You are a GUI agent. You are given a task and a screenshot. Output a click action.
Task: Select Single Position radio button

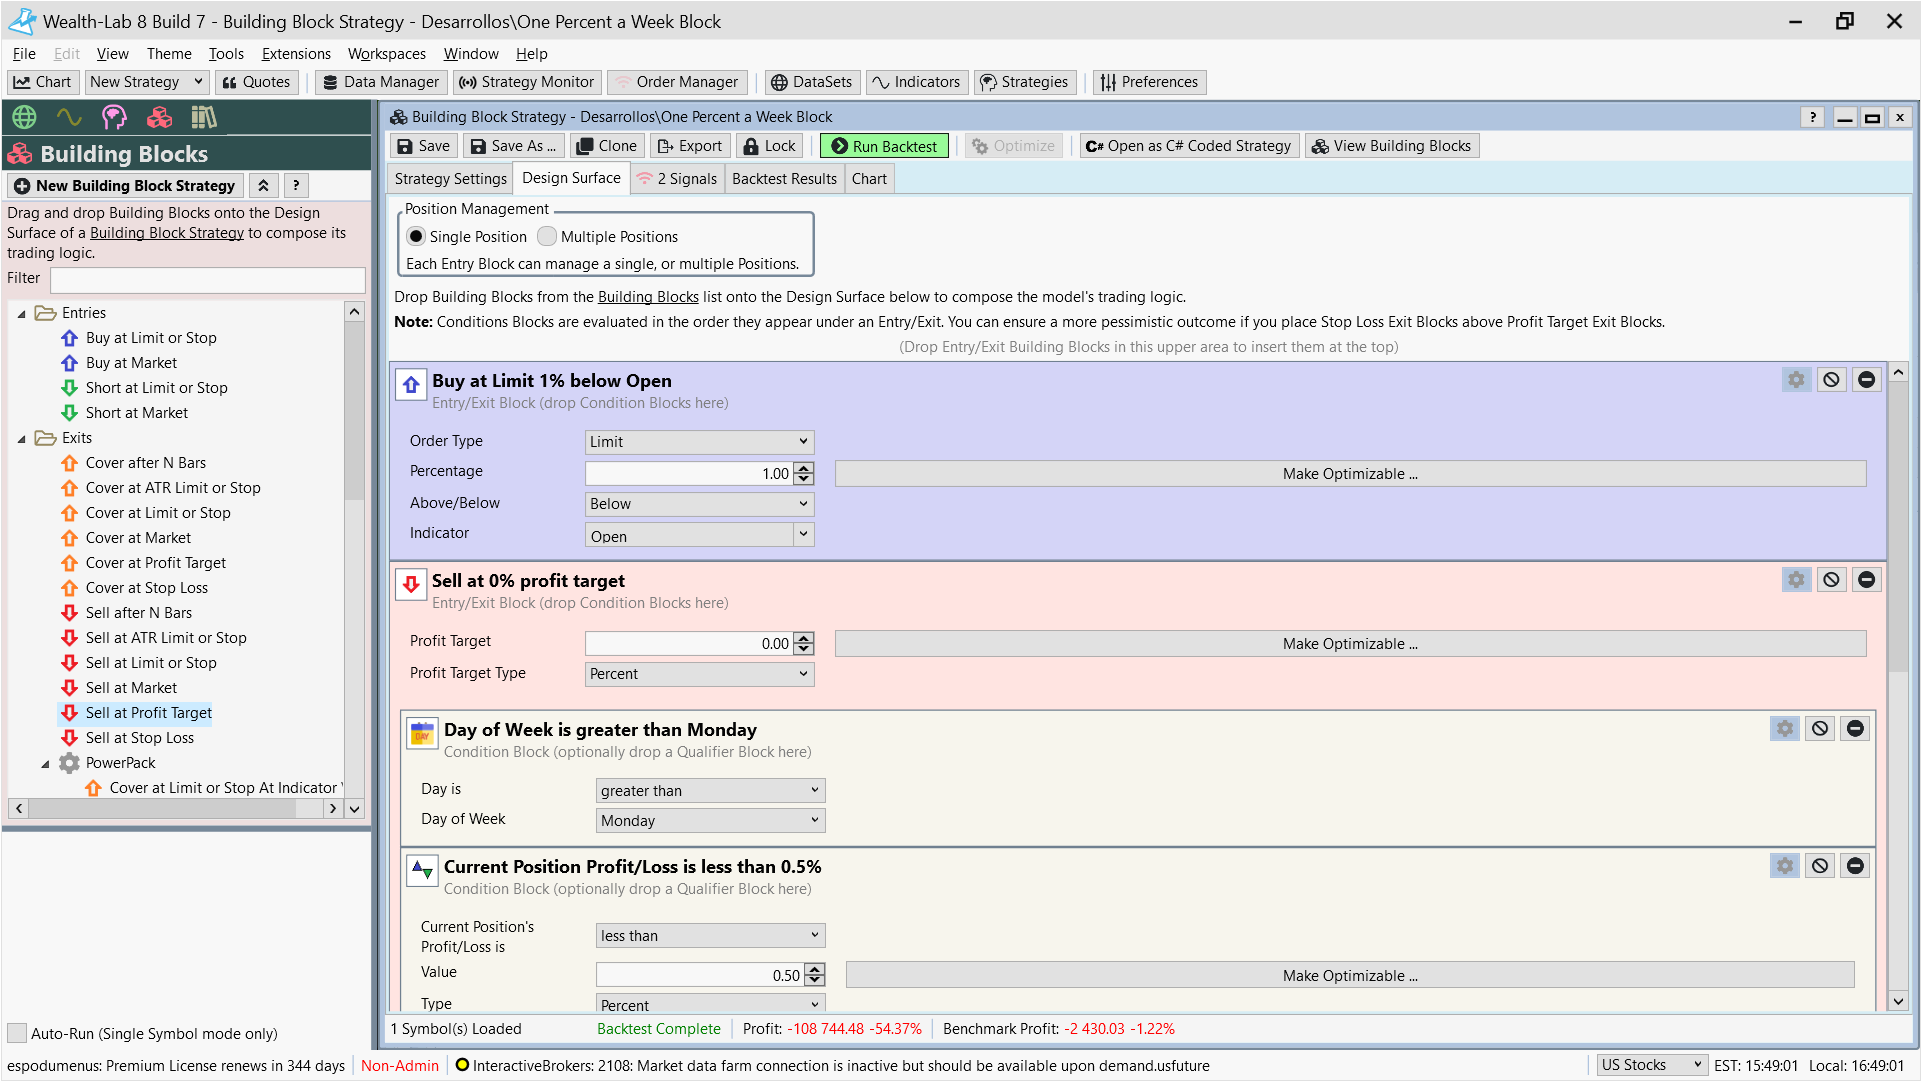(x=416, y=237)
